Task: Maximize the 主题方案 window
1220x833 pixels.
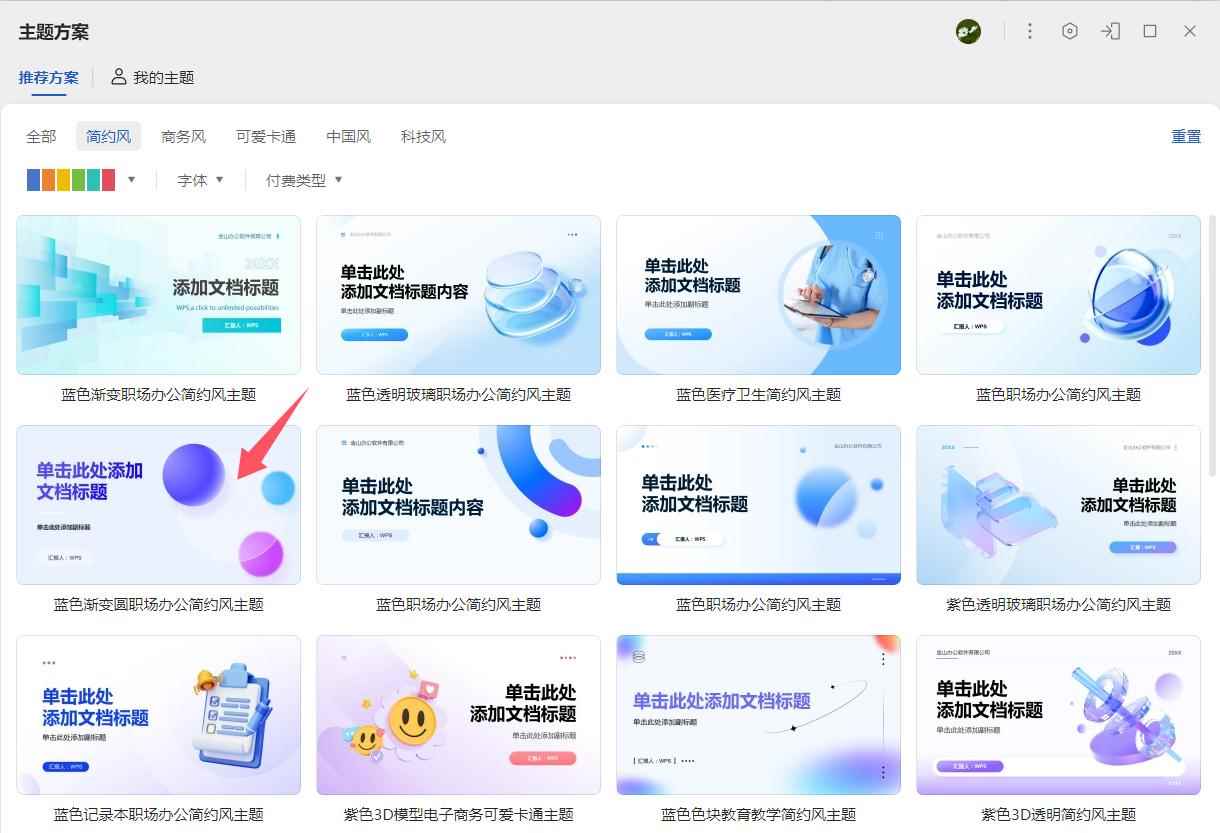Action: 1150,32
